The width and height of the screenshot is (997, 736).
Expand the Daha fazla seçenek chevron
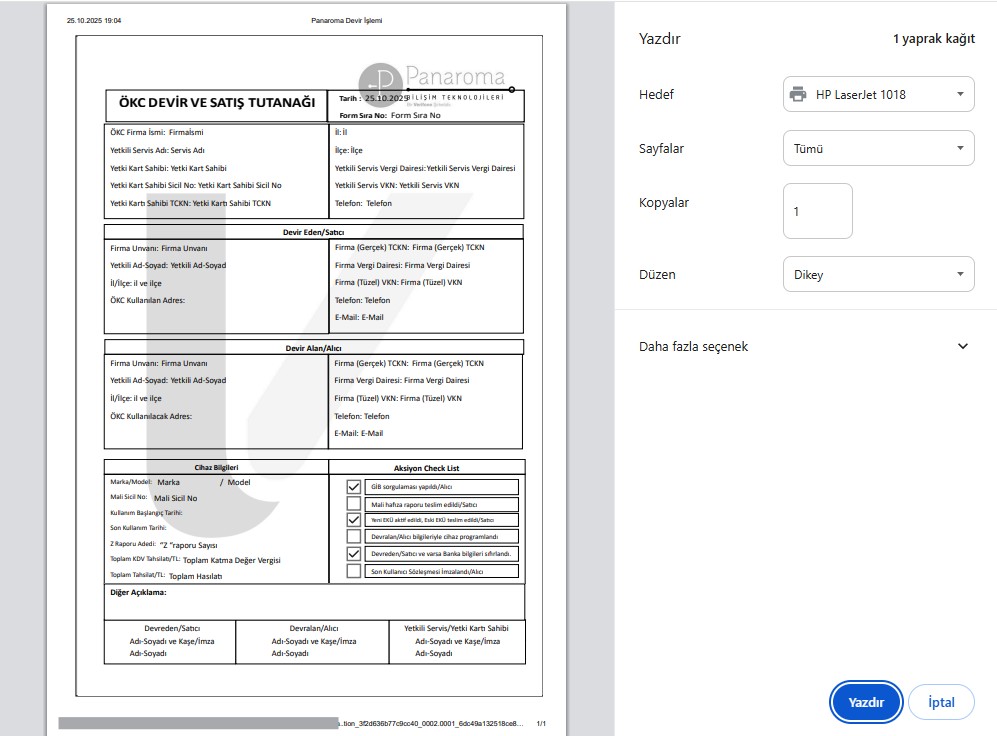click(963, 346)
